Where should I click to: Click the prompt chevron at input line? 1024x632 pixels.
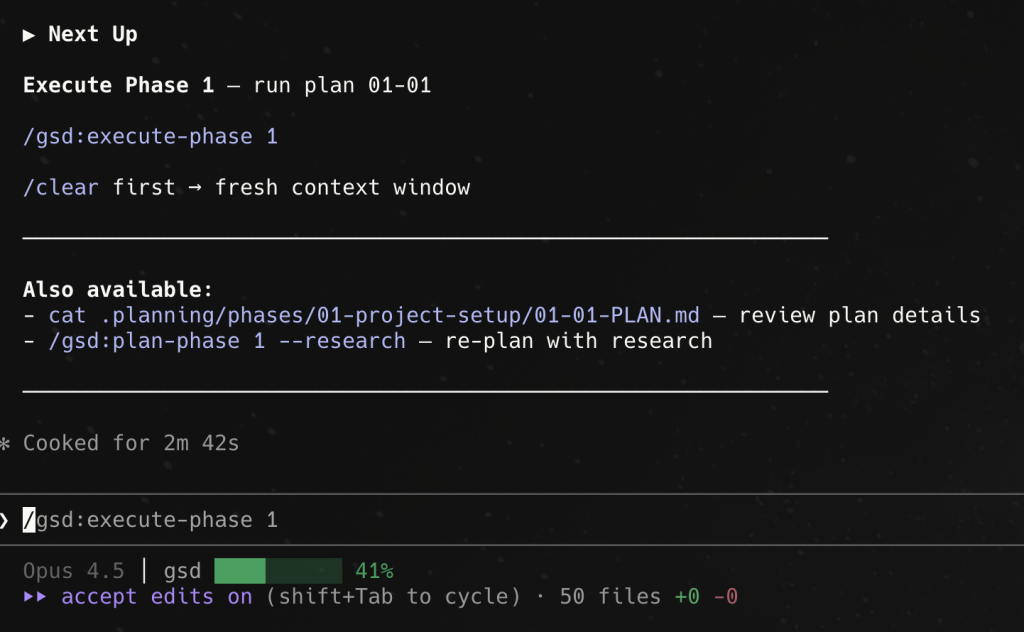click(5, 520)
